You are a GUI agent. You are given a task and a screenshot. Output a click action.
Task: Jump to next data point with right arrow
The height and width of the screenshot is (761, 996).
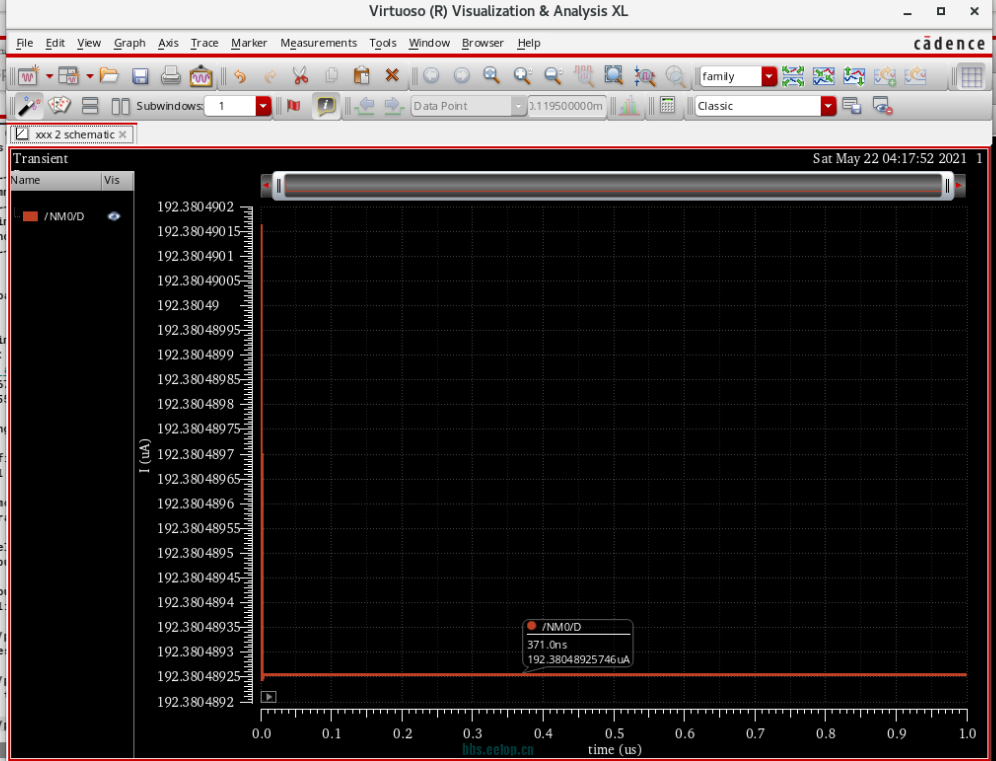(394, 105)
